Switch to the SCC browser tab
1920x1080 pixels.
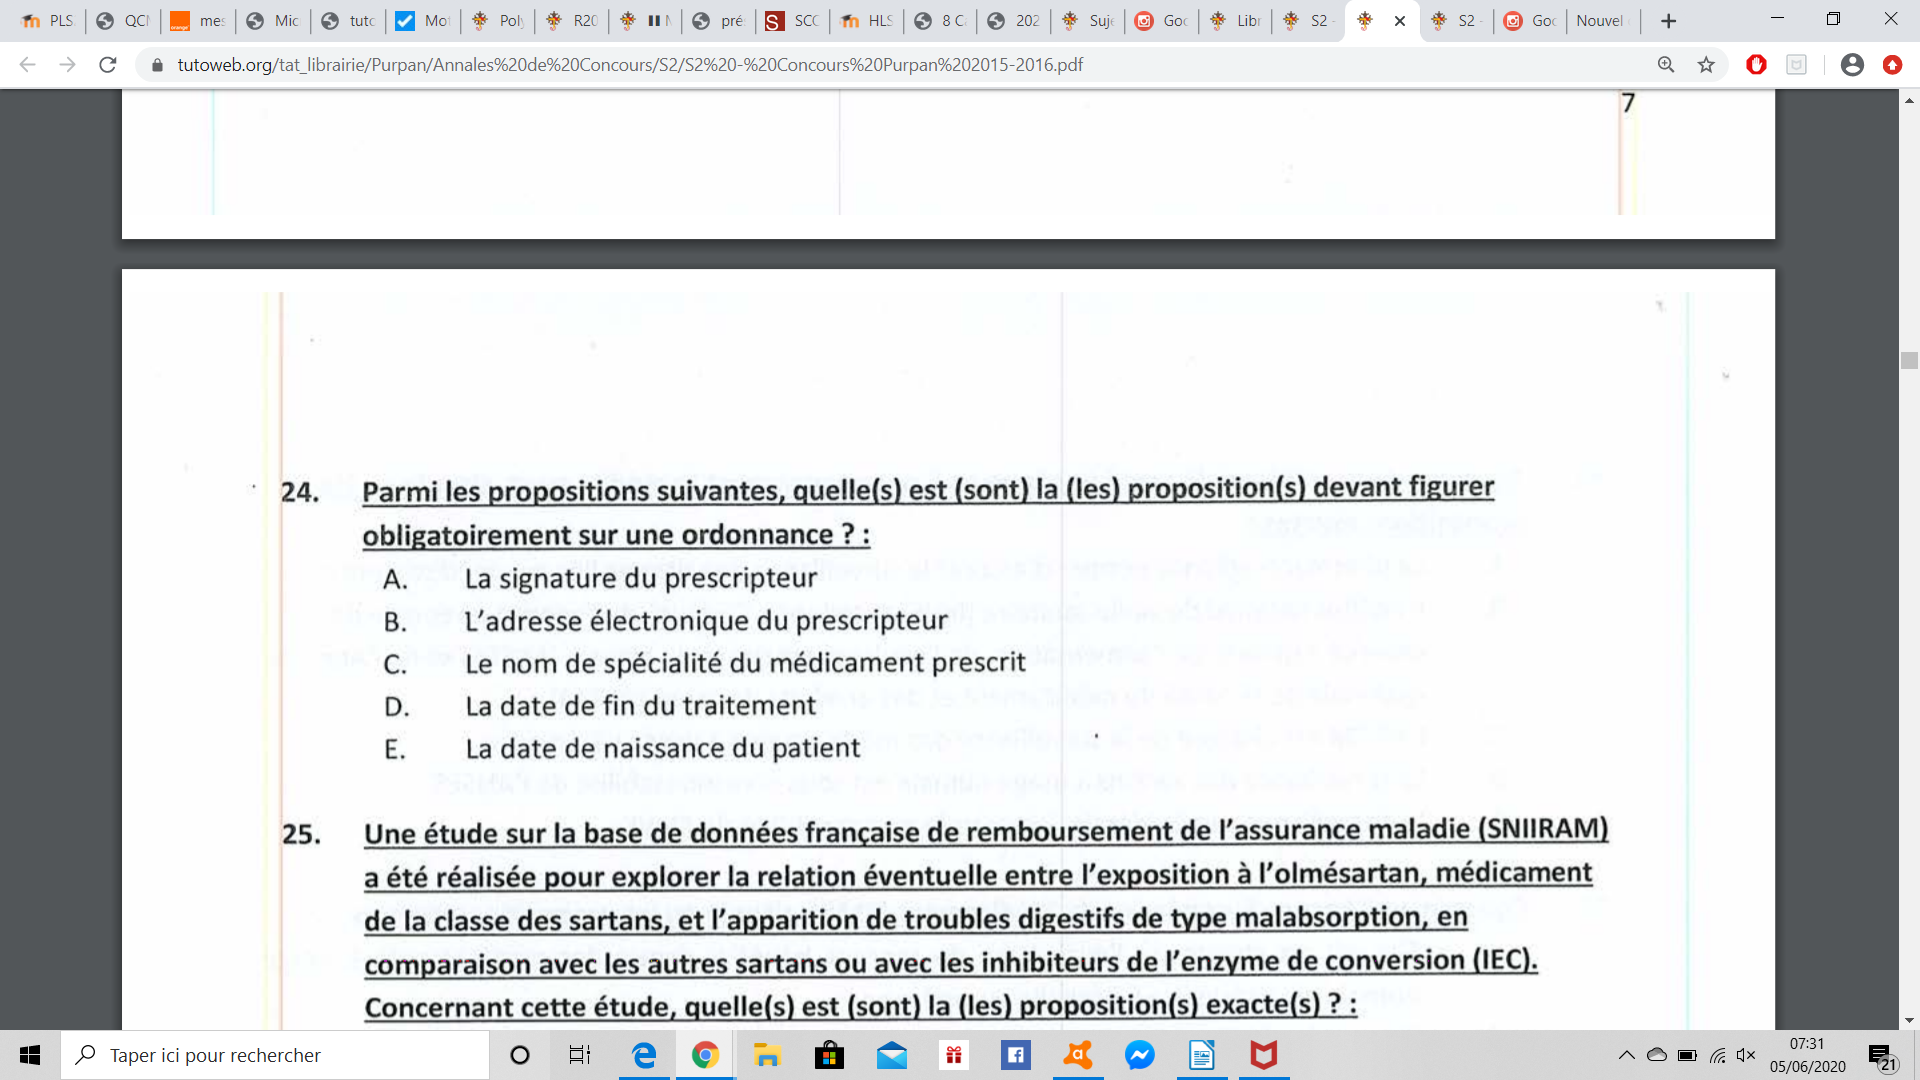(794, 20)
